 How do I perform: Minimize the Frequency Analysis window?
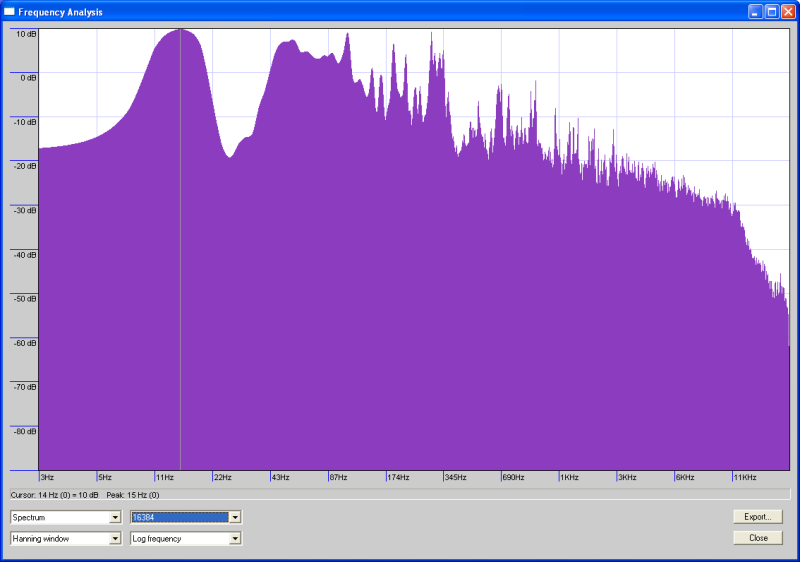[x=756, y=12]
